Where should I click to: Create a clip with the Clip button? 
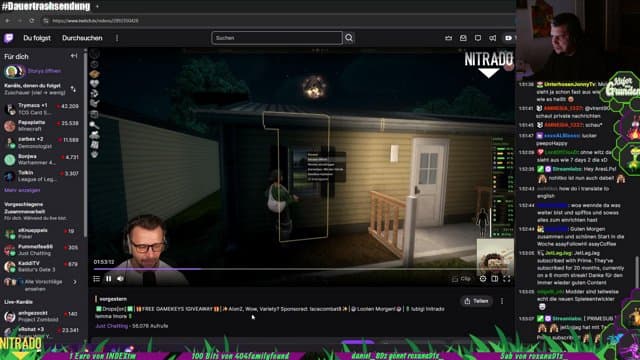(462, 279)
